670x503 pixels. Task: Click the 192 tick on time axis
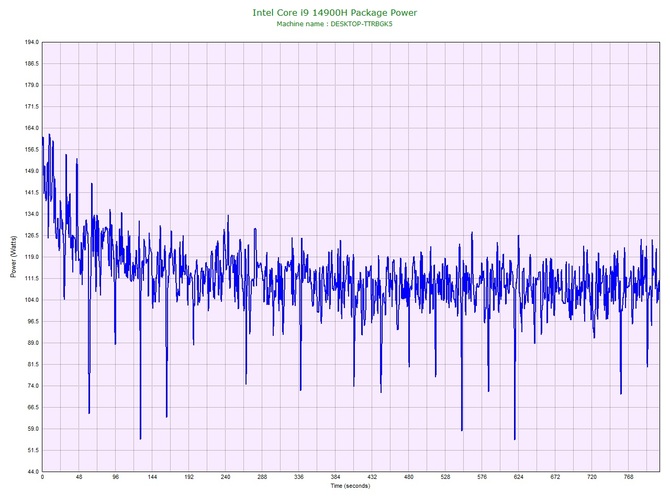[189, 477]
